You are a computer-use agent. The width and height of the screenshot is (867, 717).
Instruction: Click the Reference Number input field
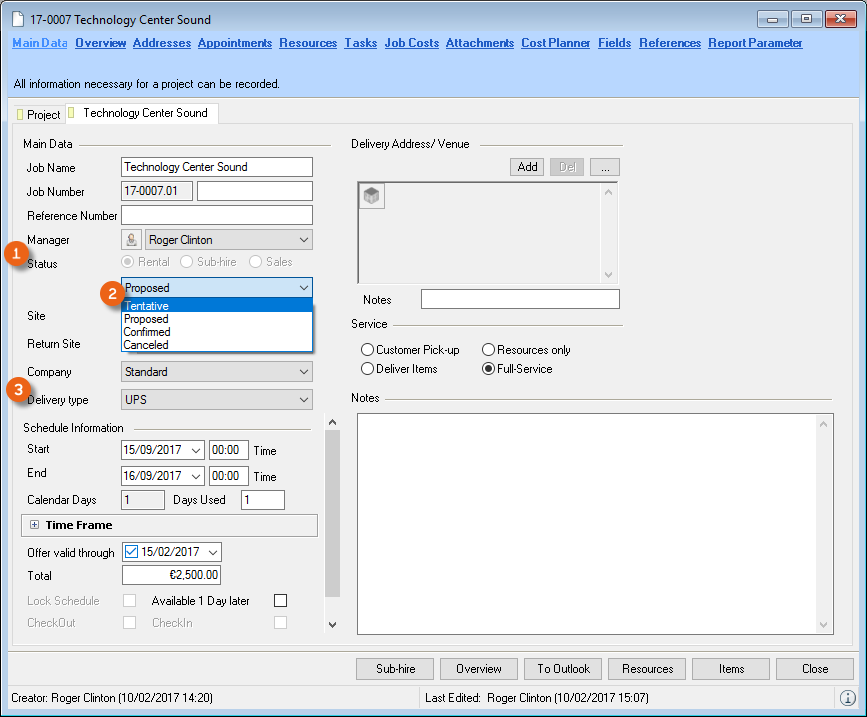pyautogui.click(x=216, y=215)
